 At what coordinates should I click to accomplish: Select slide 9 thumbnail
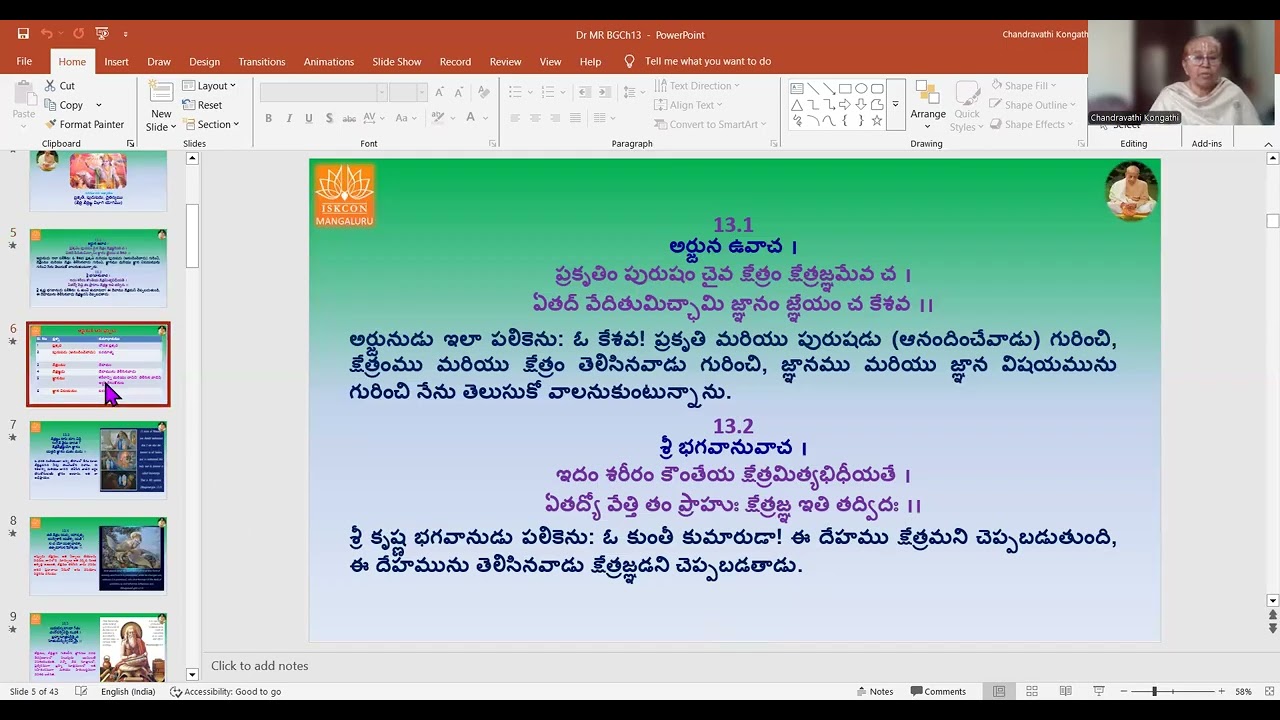point(98,647)
